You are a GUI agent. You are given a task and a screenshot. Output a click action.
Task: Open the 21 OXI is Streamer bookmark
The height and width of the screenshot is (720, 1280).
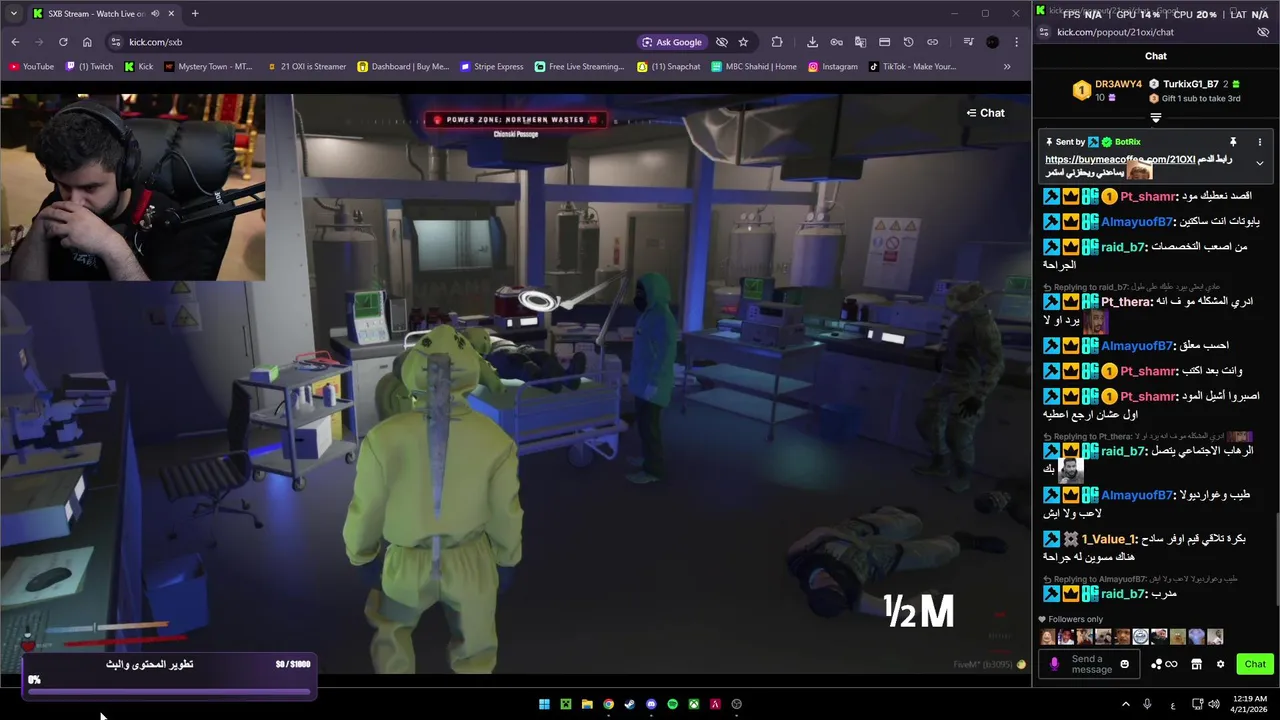(x=307, y=67)
